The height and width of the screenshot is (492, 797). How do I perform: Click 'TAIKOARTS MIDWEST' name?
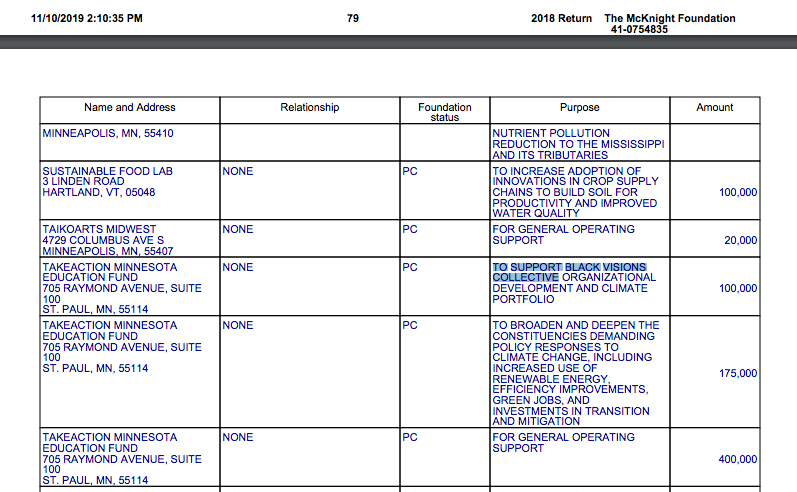coord(99,229)
